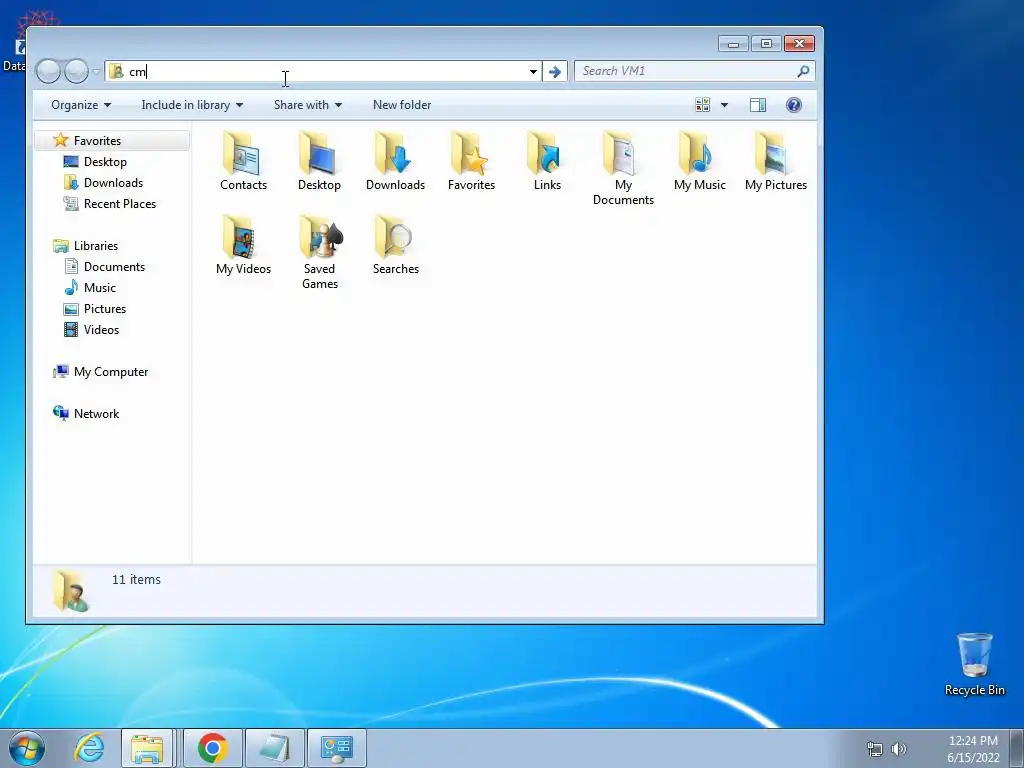1024x768 pixels.
Task: Select Desktop under Favorites in sidebar
Action: pyautogui.click(x=105, y=161)
